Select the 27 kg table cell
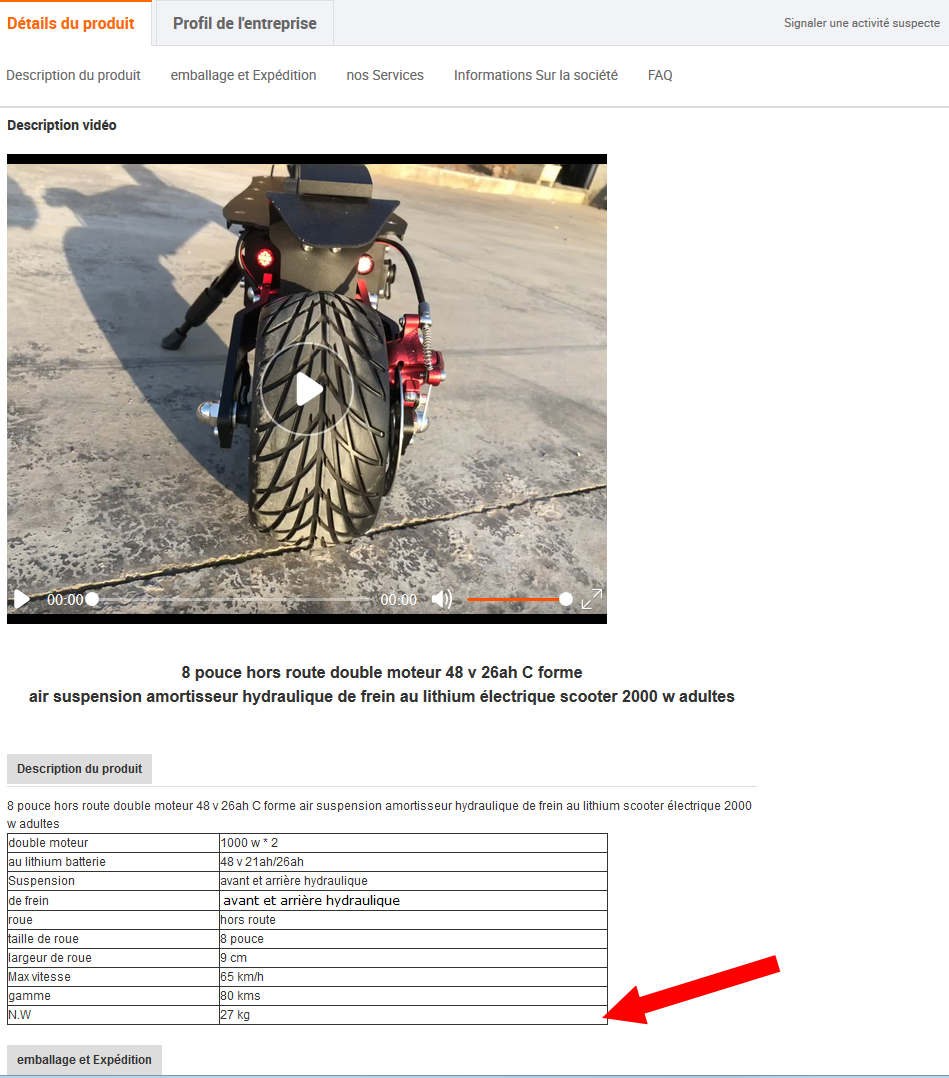This screenshot has height=1078, width=949. (x=413, y=1015)
